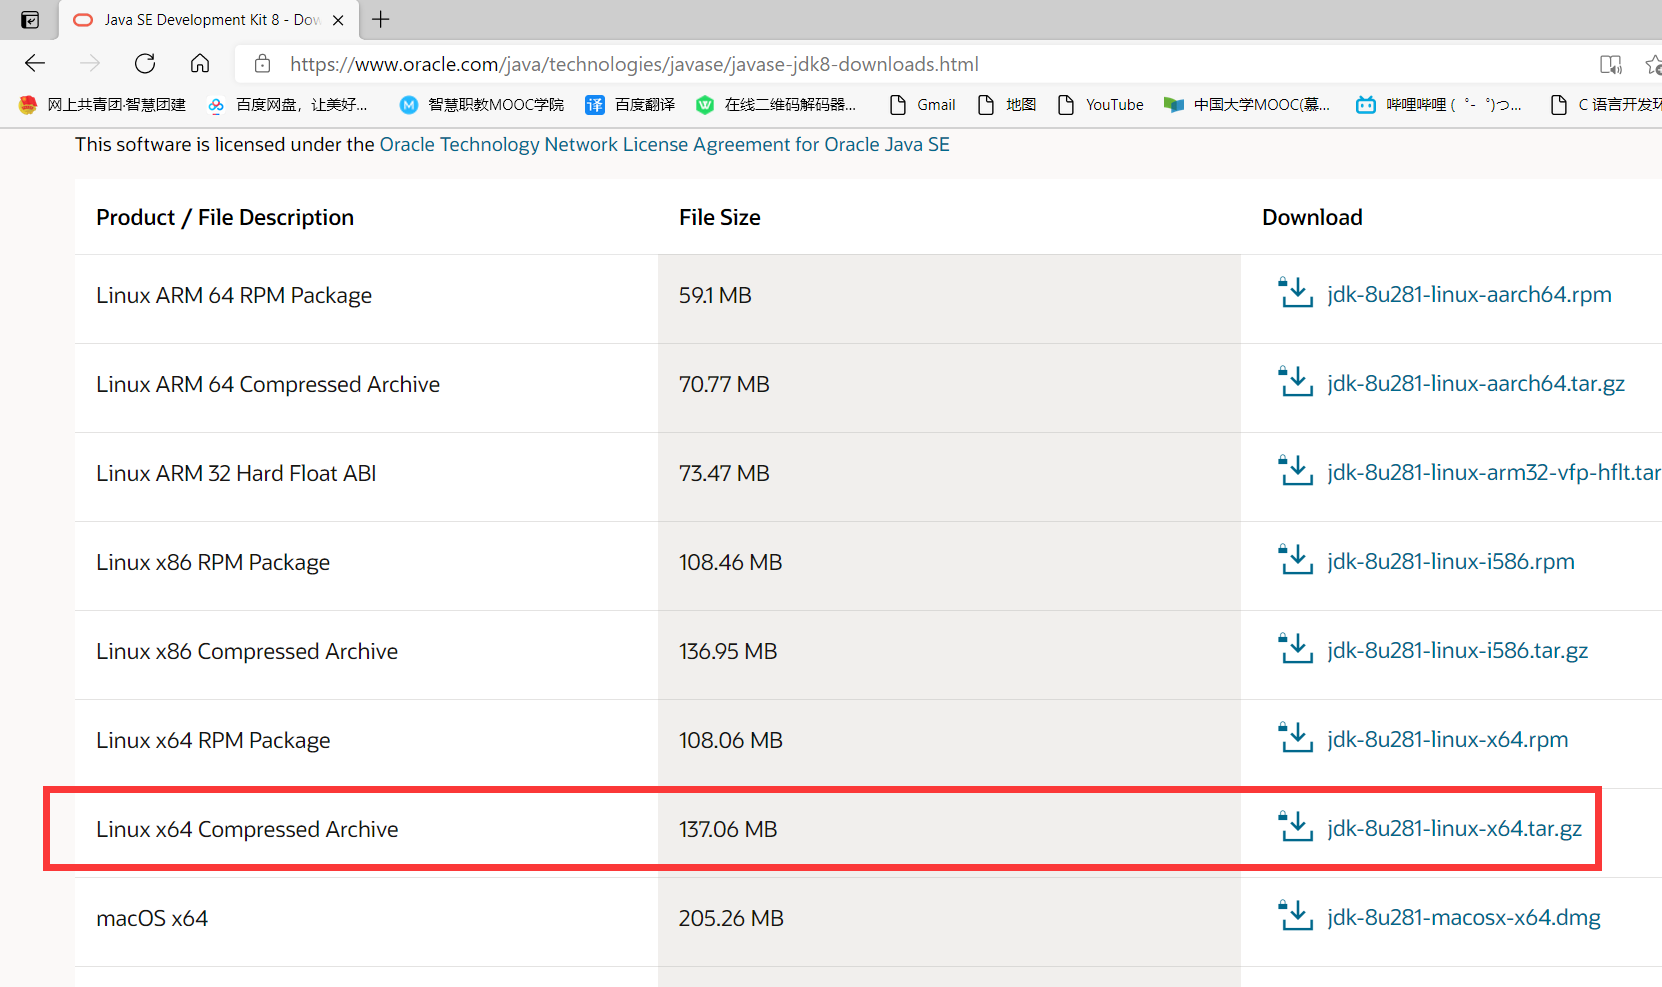Select 'Linux ARM 64 Compressed Archive' text
This screenshot has height=987, width=1662.
point(268,385)
